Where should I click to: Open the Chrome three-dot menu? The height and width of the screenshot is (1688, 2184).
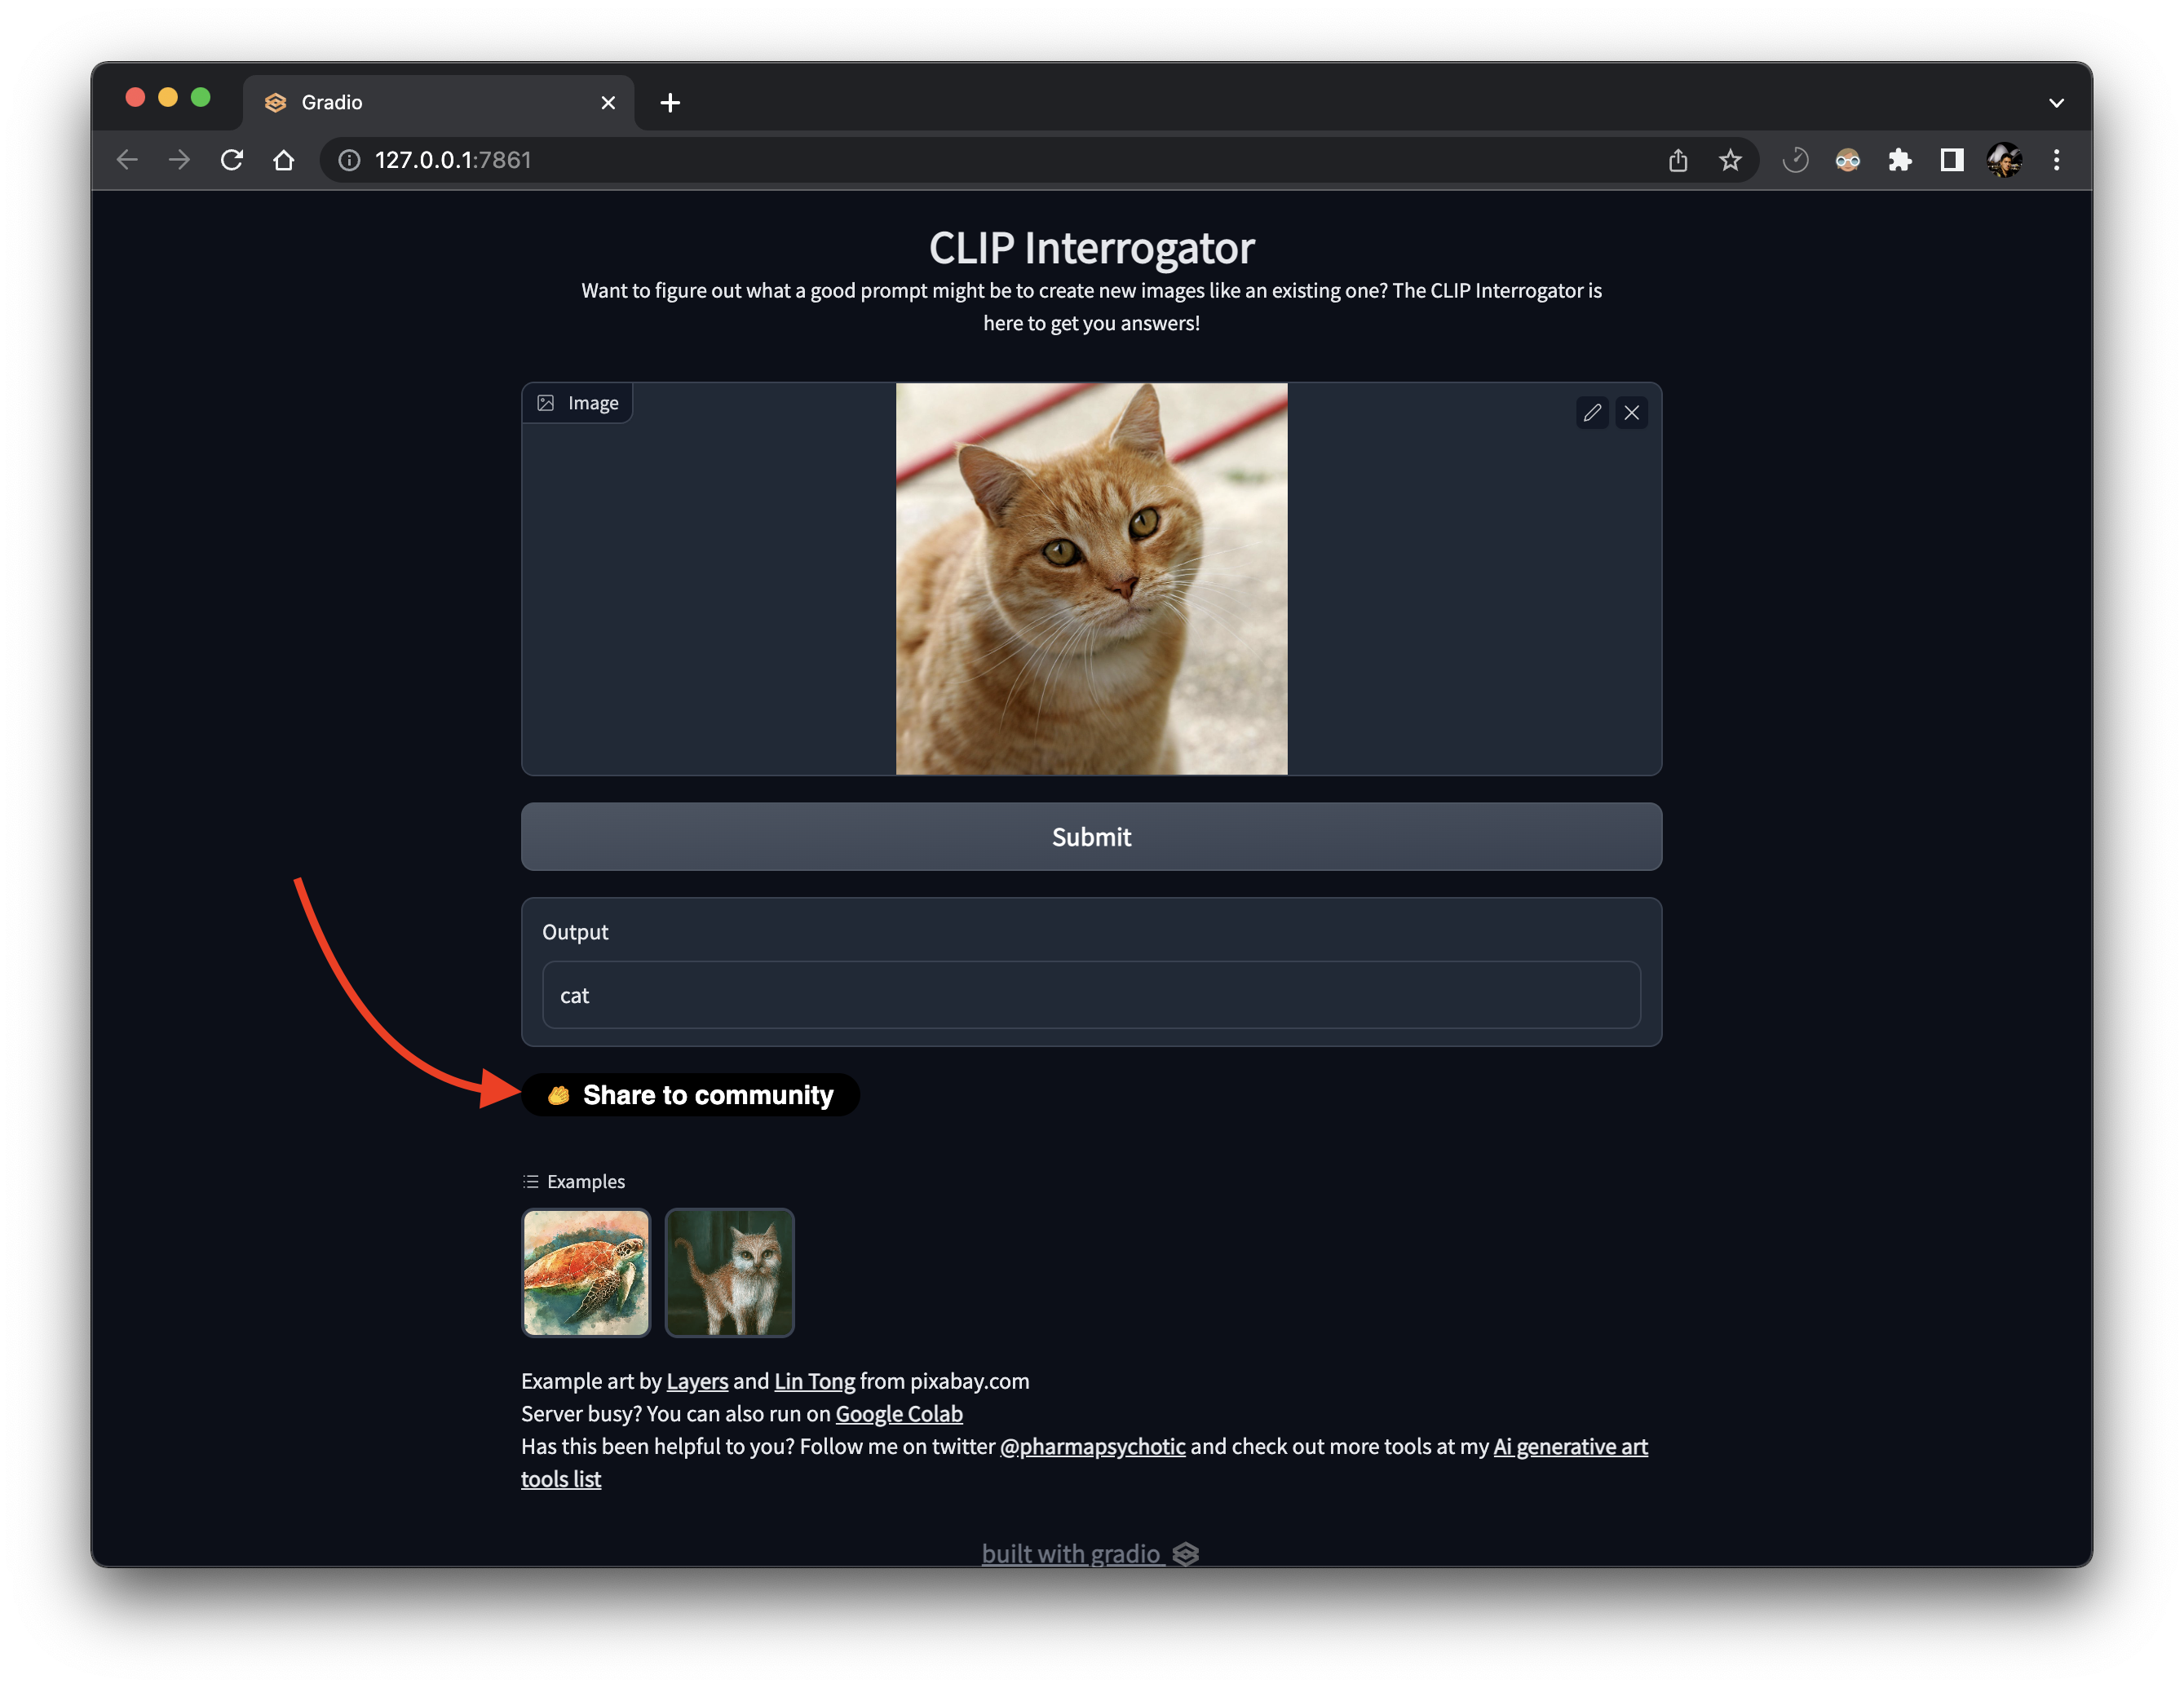tap(2056, 160)
